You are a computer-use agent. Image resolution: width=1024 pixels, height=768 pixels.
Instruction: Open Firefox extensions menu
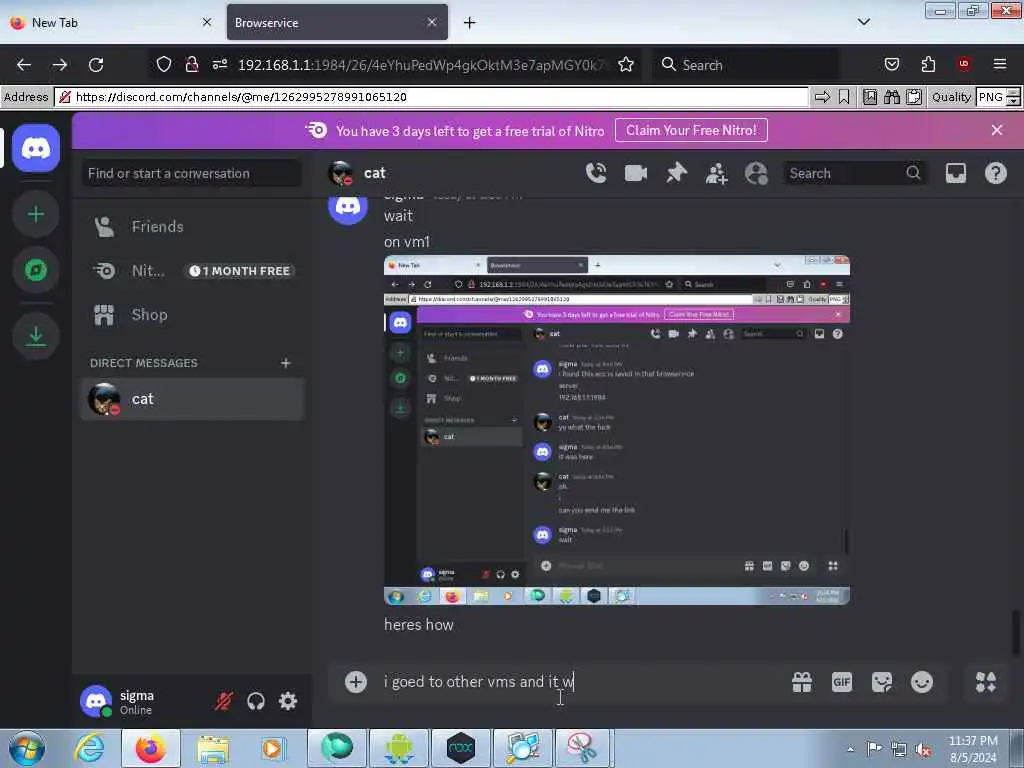[x=928, y=64]
